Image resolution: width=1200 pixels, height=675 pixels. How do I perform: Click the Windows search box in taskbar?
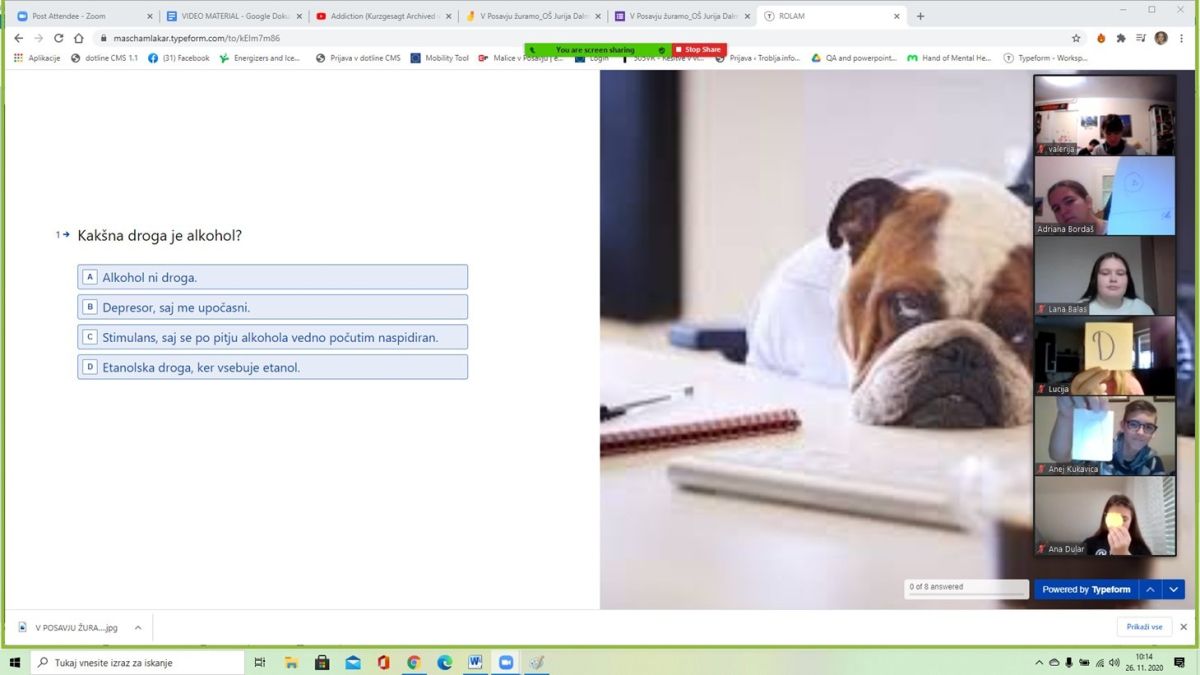[139, 662]
